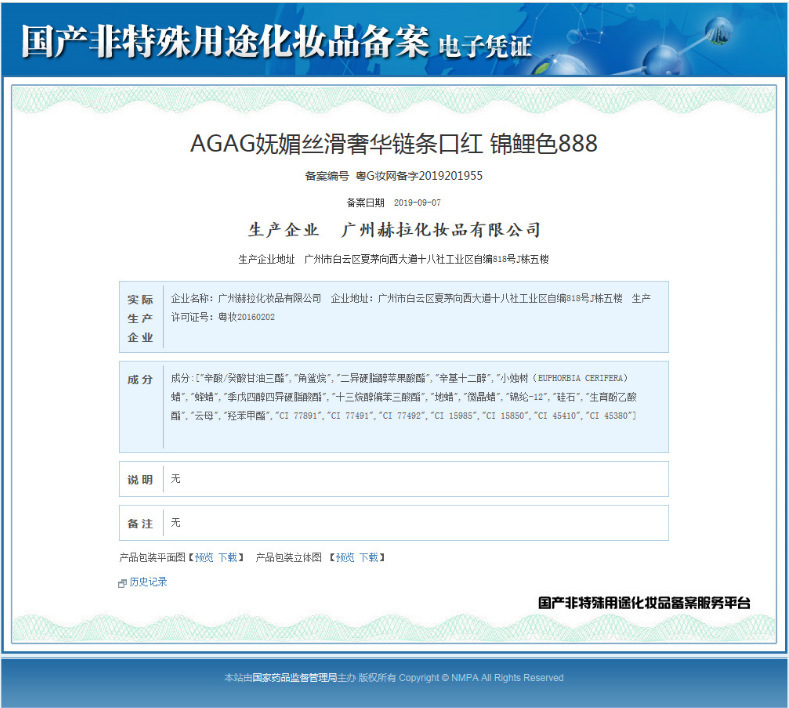This screenshot has width=789, height=708.
Task: Click the 说明 row label
Action: (x=140, y=480)
